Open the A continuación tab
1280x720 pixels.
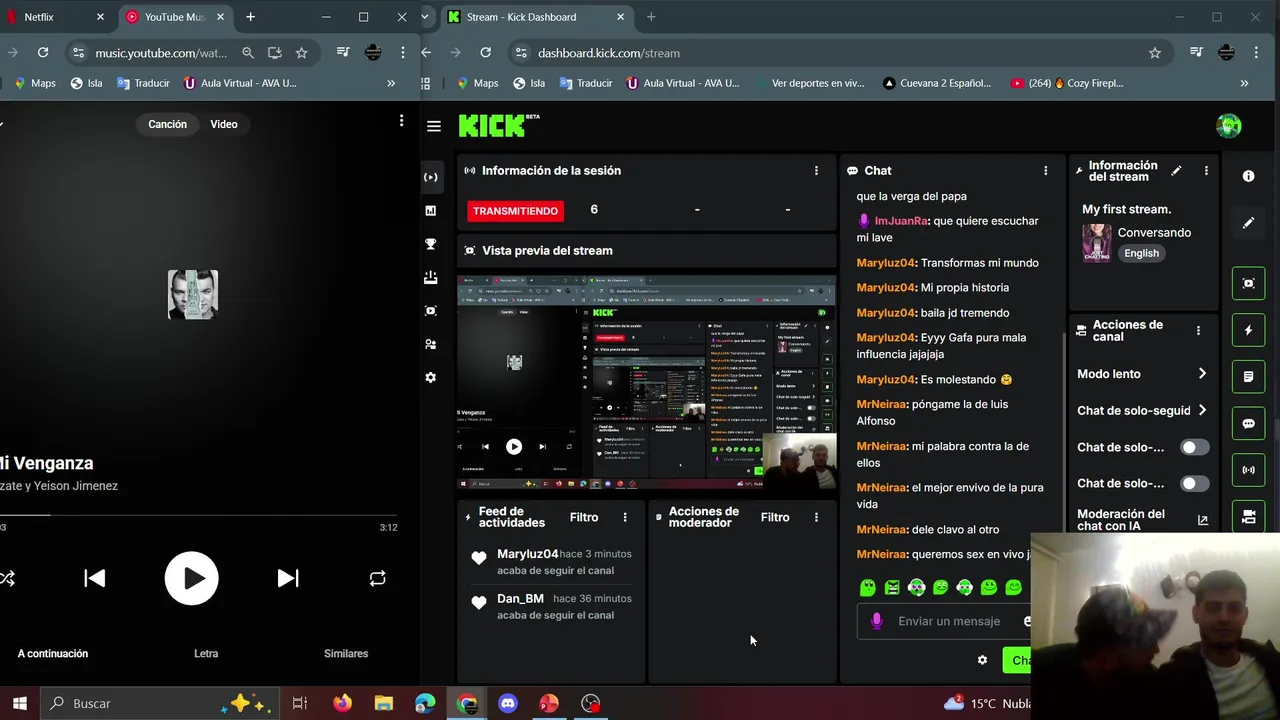(x=53, y=653)
